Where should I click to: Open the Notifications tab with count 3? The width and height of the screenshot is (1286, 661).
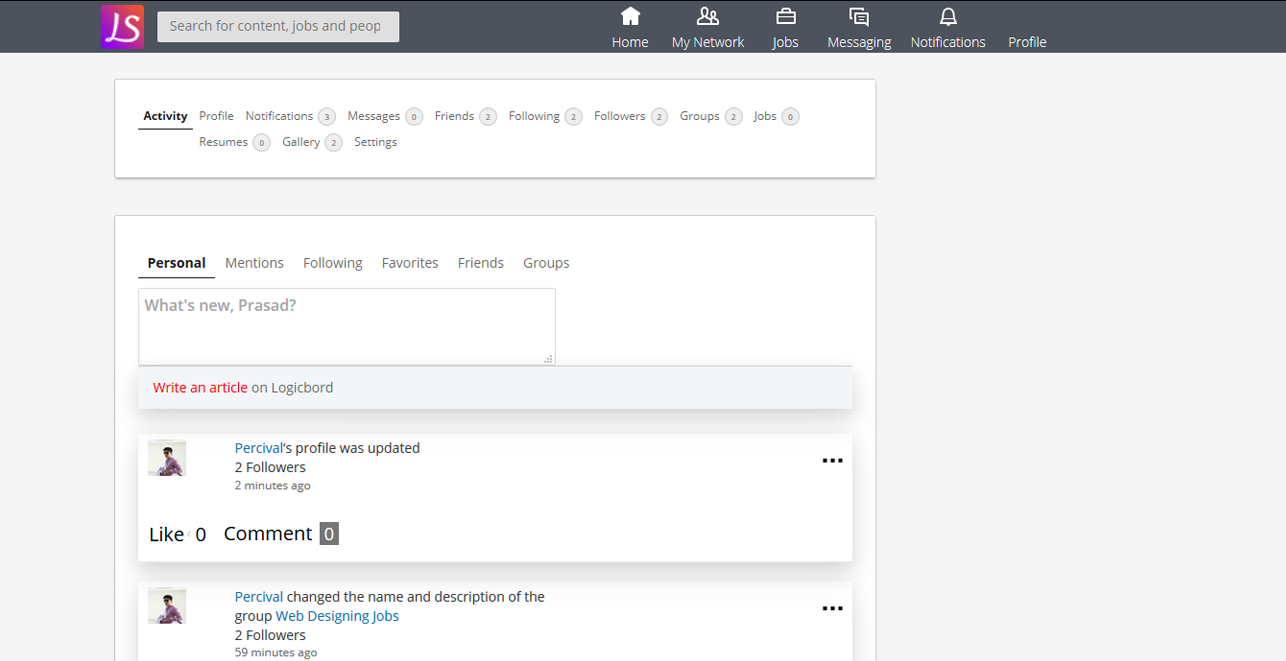(x=290, y=116)
